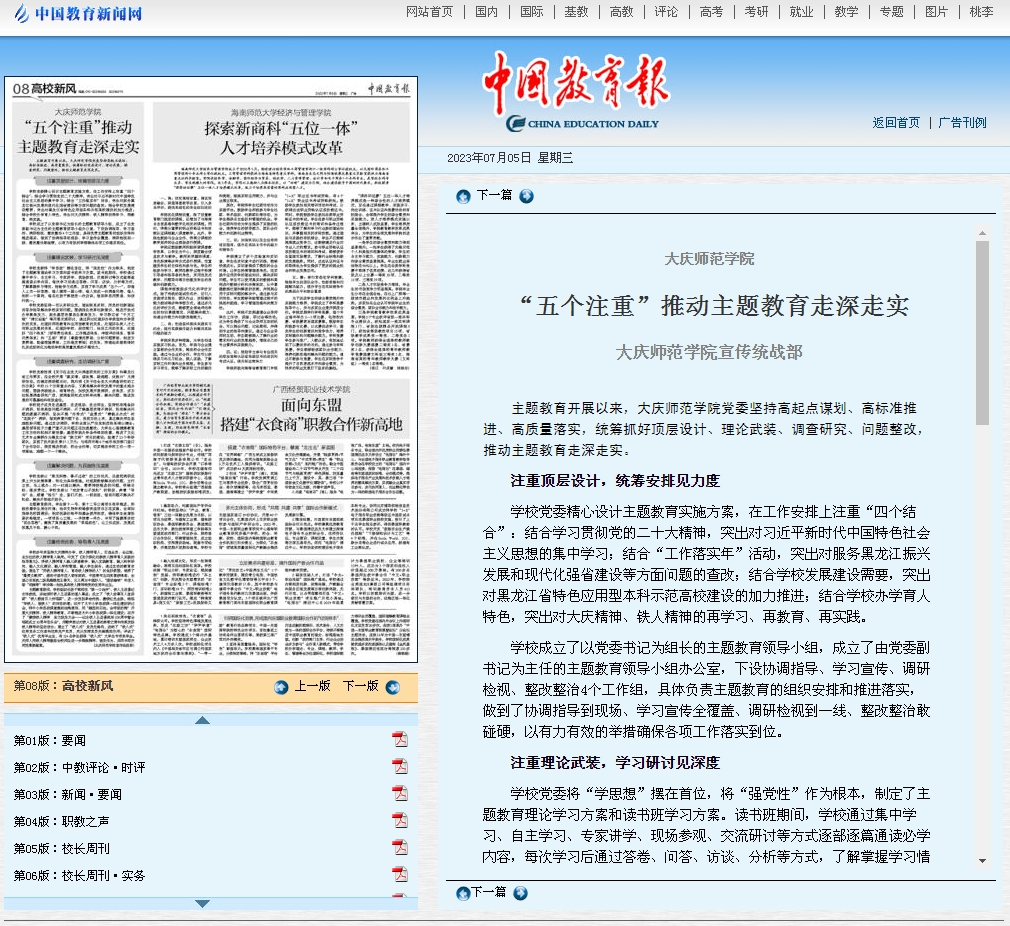1010x926 pixels.
Task: Go to the 就业 section
Action: click(801, 12)
